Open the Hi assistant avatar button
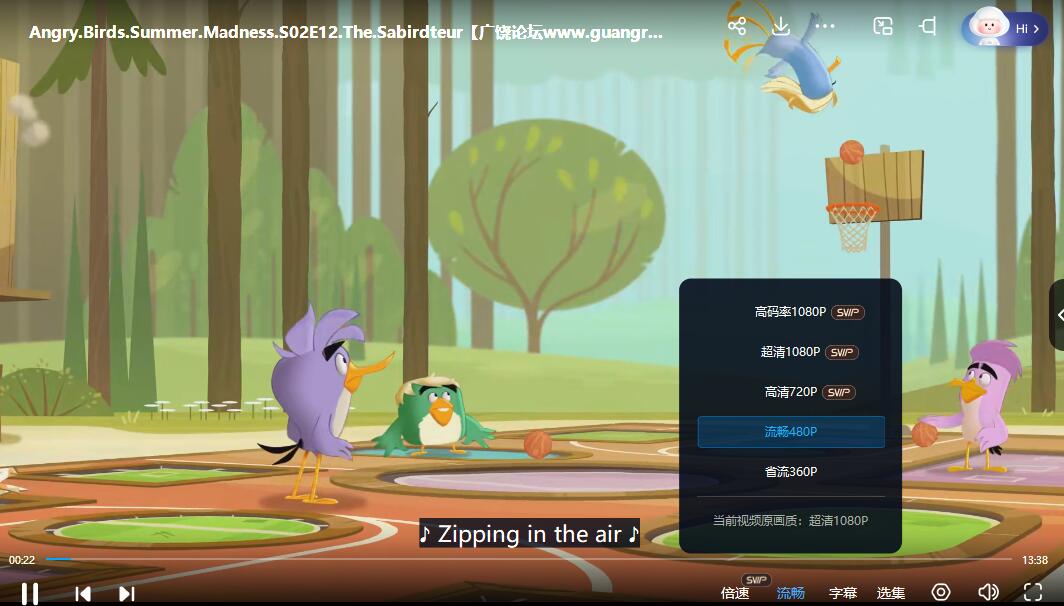Viewport: 1064px width, 606px height. click(1004, 29)
